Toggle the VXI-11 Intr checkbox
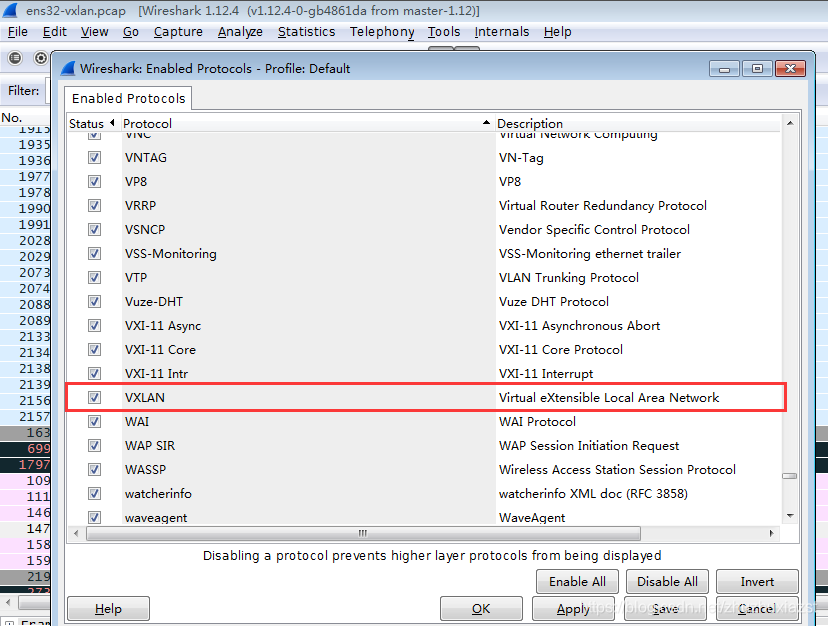This screenshot has width=828, height=626. pos(95,373)
